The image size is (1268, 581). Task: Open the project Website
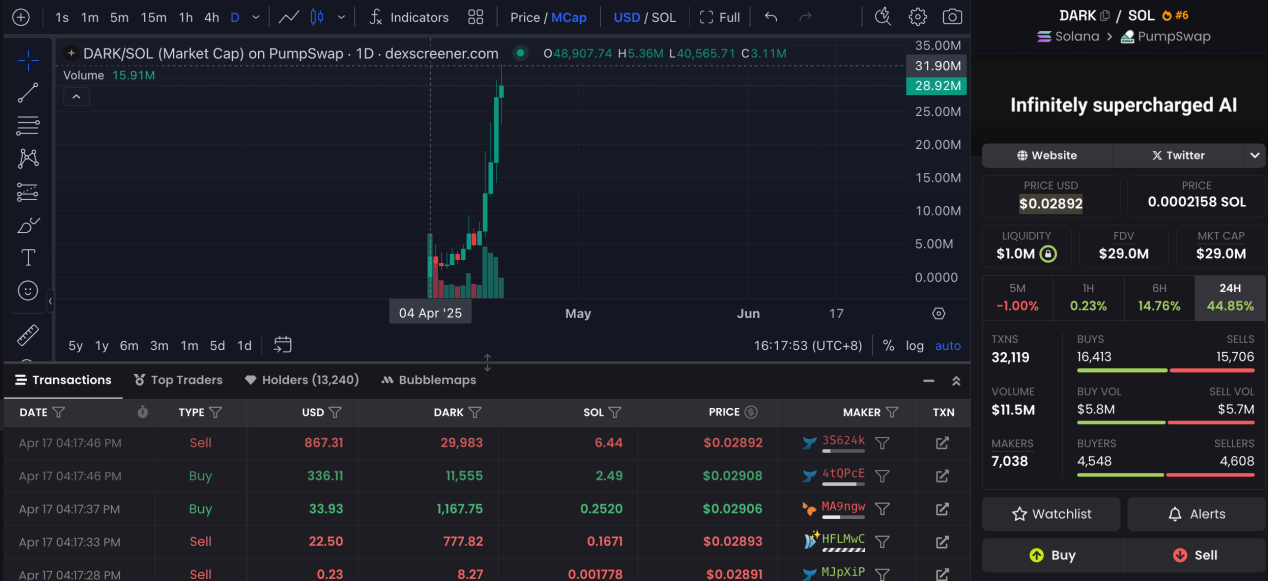click(1047, 155)
